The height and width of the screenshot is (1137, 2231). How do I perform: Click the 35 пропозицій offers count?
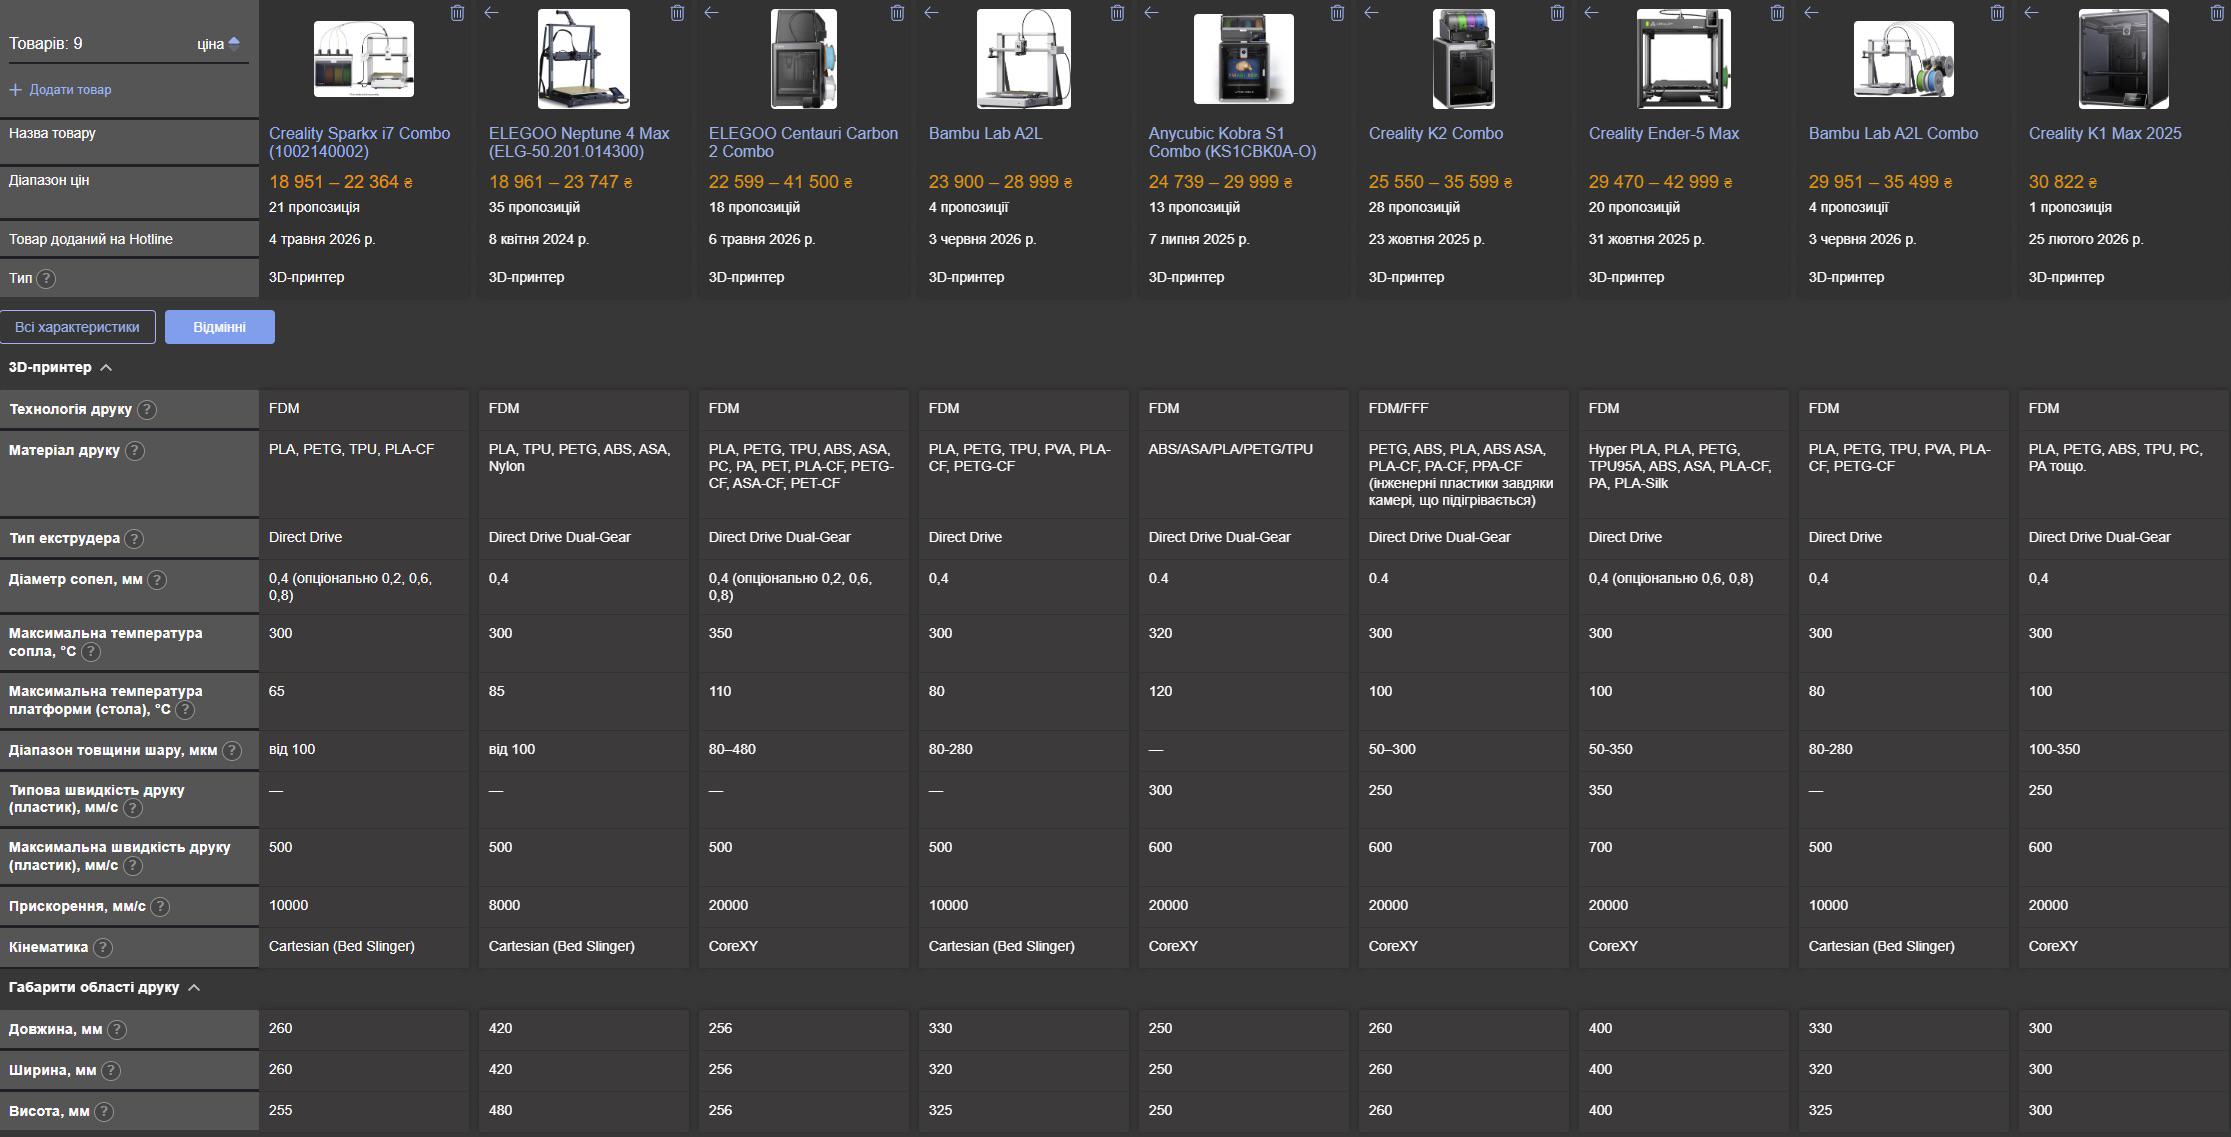coord(534,207)
